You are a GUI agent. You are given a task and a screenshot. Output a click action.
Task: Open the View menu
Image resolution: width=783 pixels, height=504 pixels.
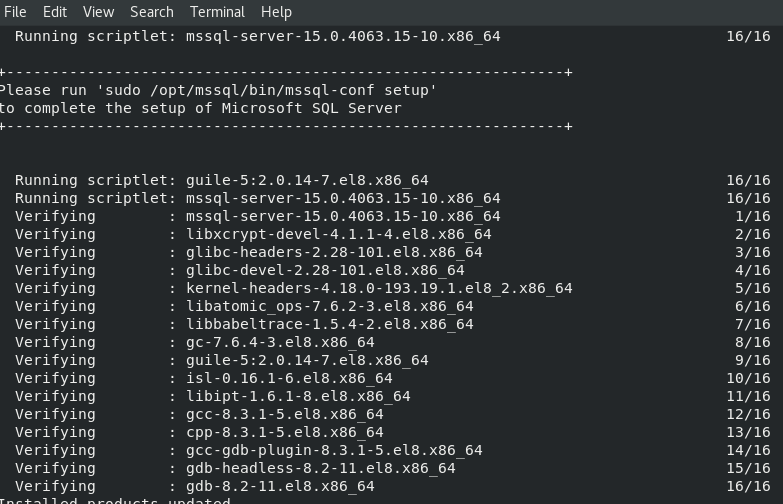98,12
